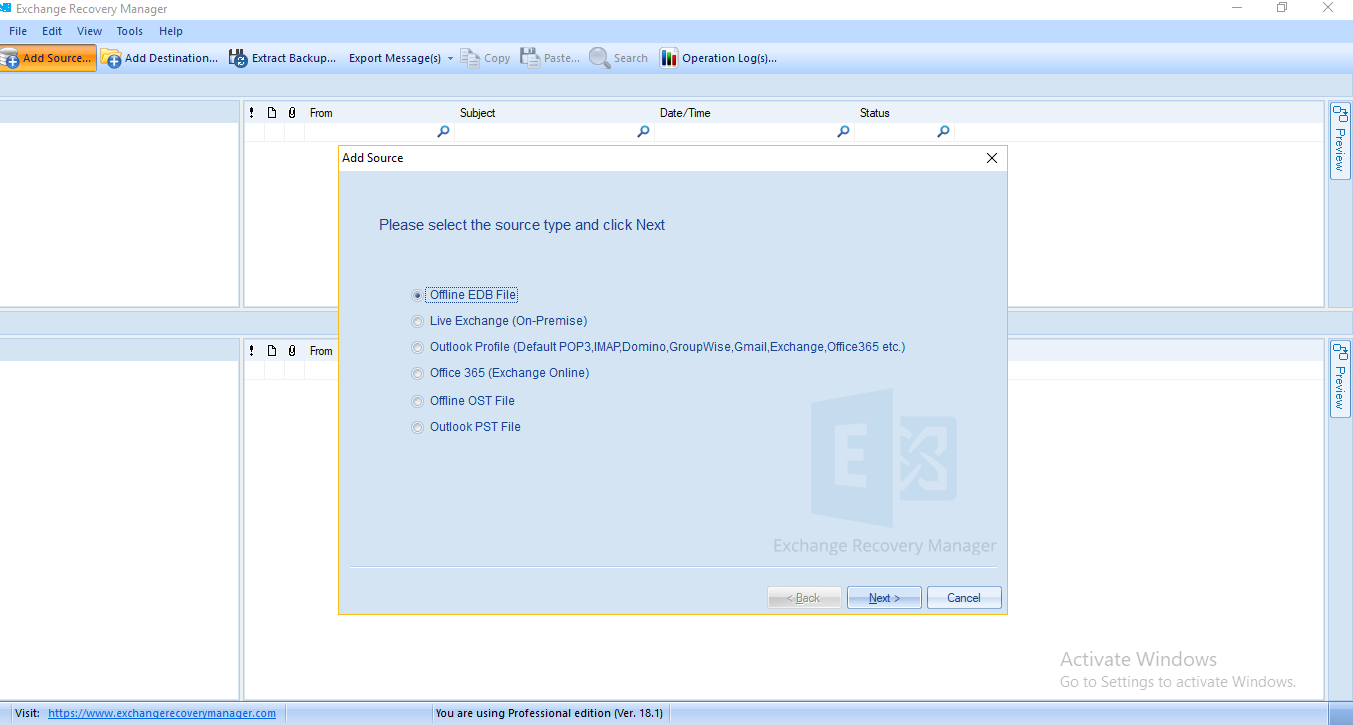
Task: Click item type column icon in upper list
Action: pyautogui.click(x=272, y=113)
